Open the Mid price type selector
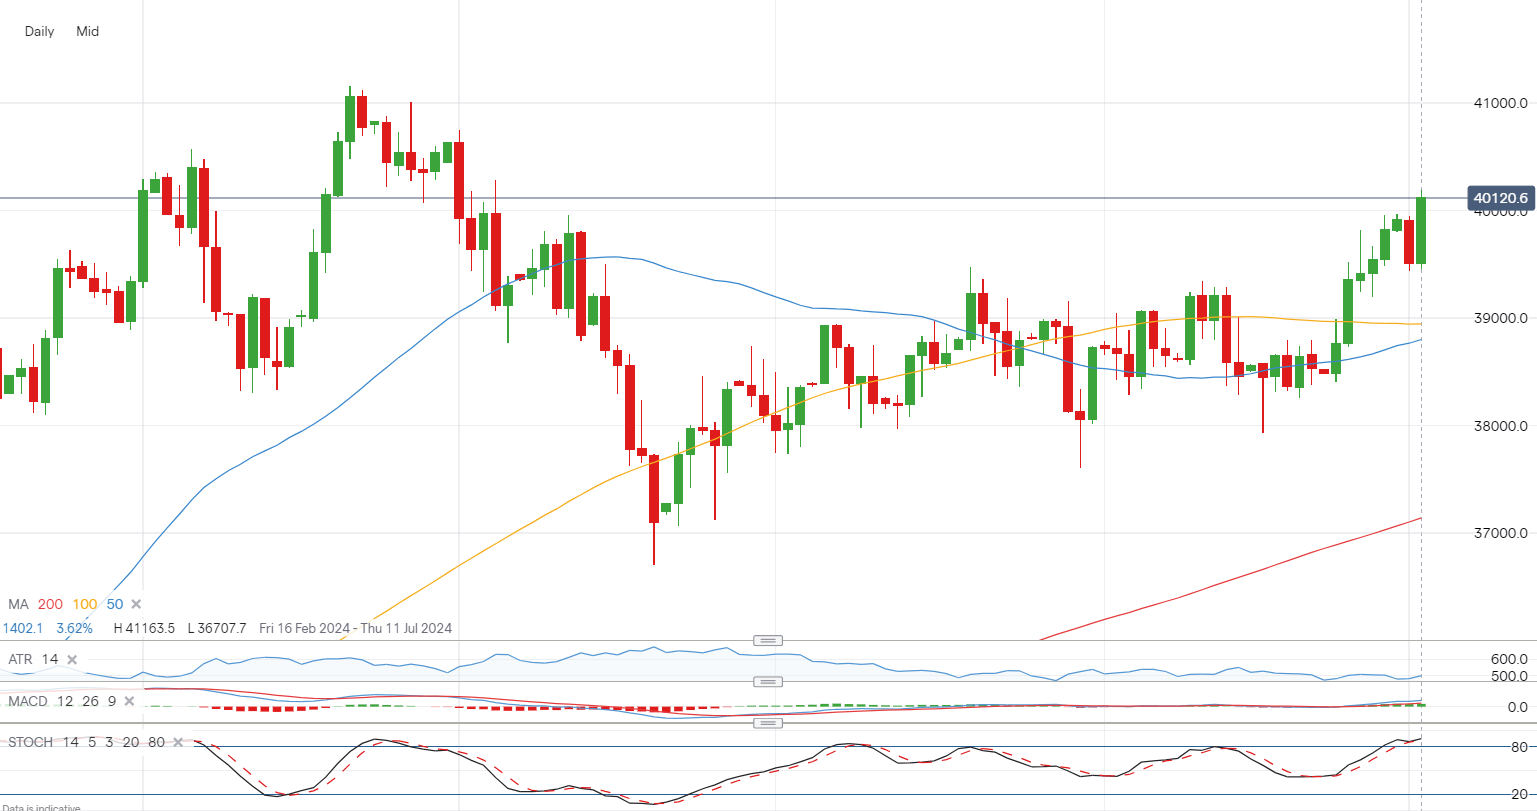 tap(88, 31)
